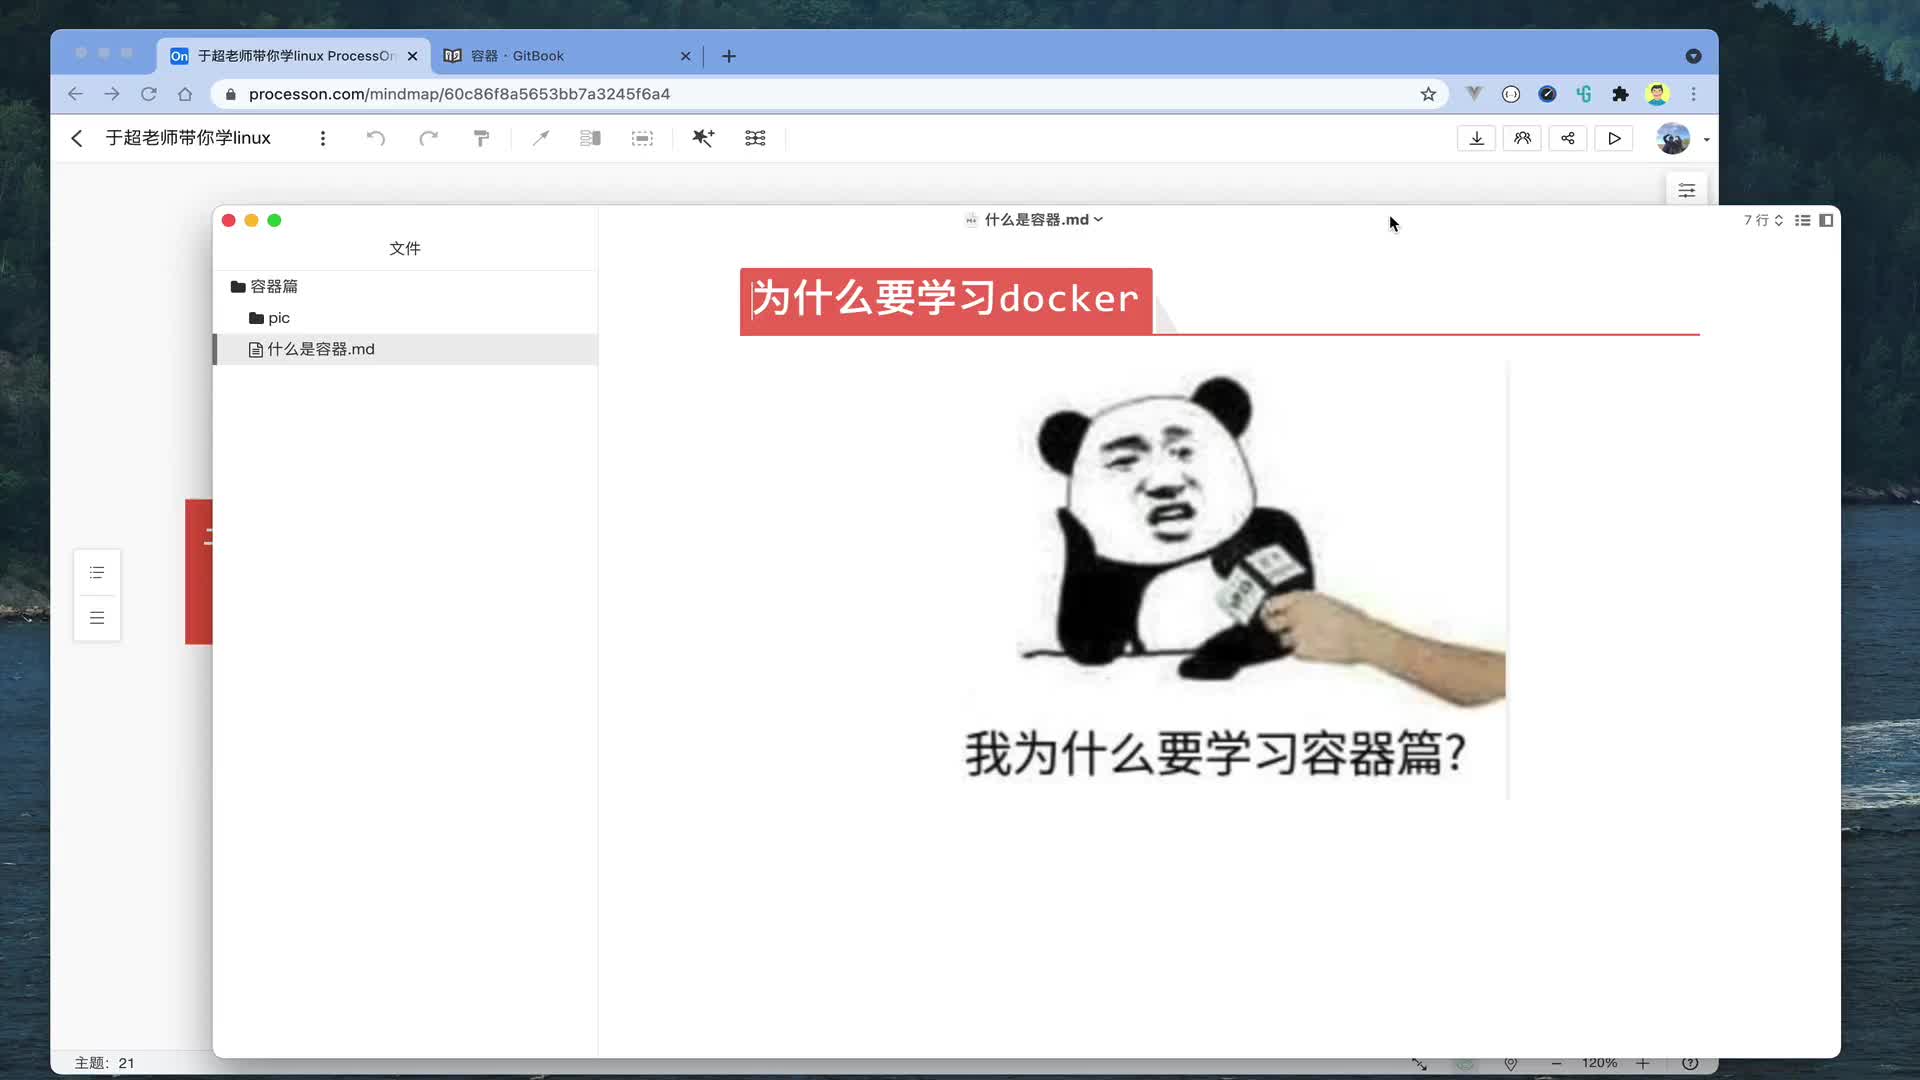The height and width of the screenshot is (1080, 1920).
Task: Select the connection line tool
Action: (541, 138)
